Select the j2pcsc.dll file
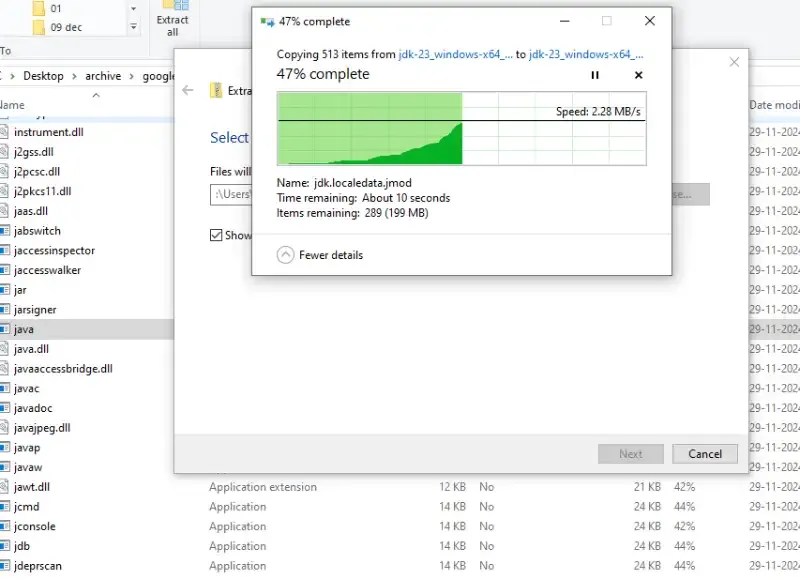Screen dimensions: 800x579 tap(37, 171)
